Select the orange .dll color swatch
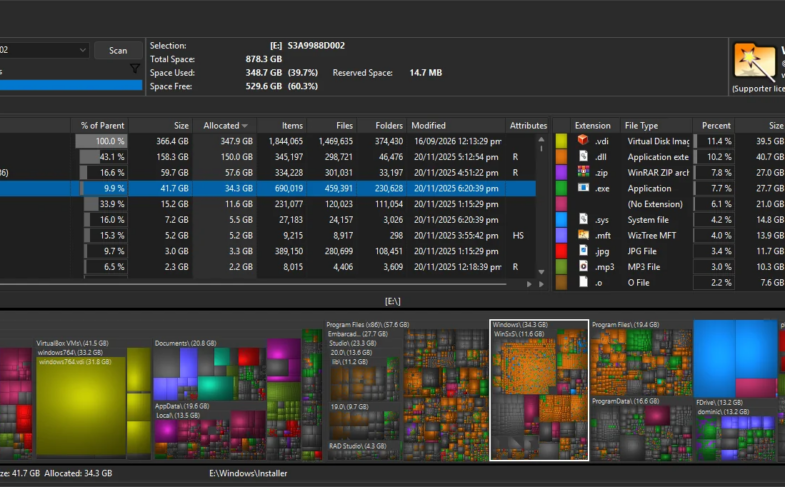 [x=561, y=157]
